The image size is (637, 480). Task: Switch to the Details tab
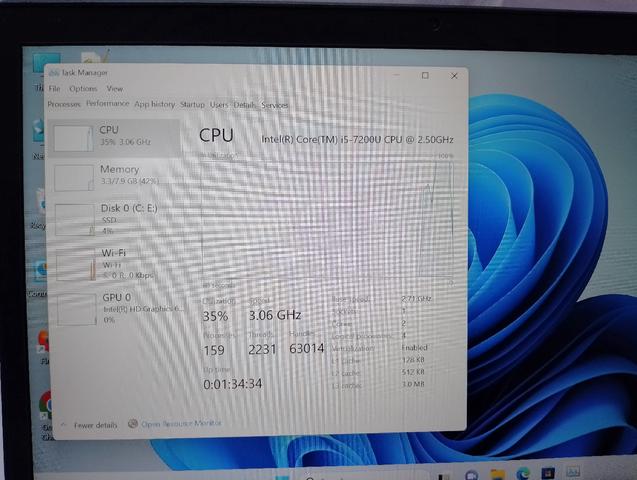coord(245,105)
